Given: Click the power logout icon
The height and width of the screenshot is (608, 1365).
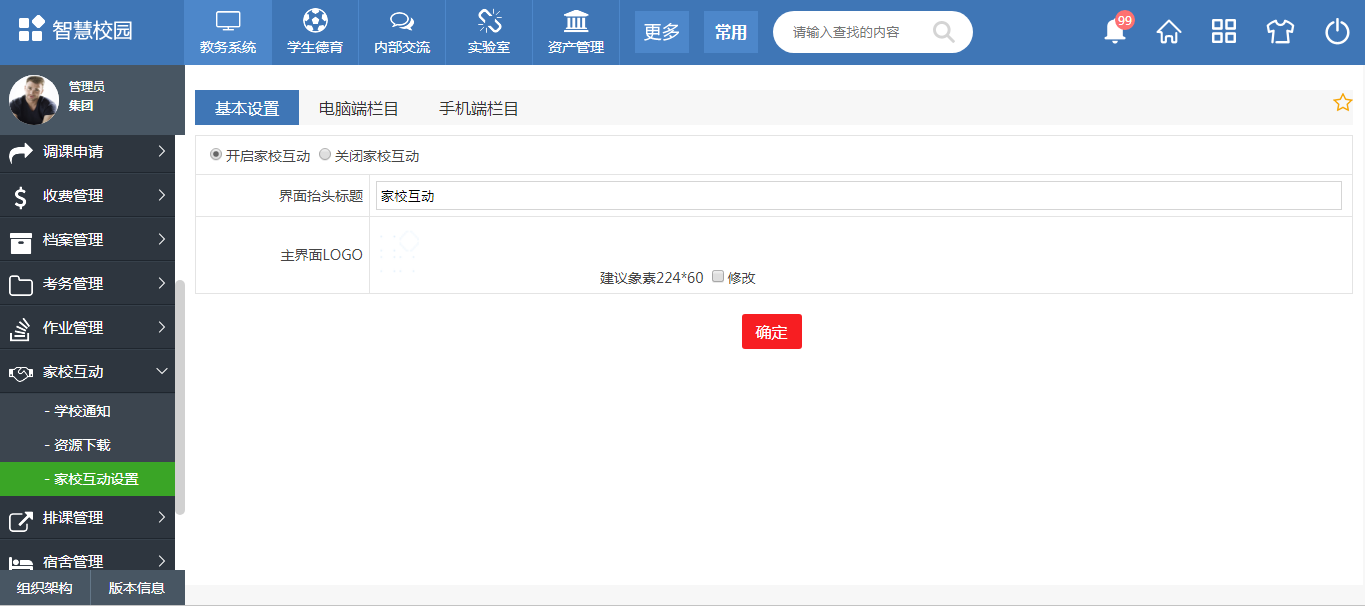Looking at the screenshot, I should pyautogui.click(x=1337, y=32).
